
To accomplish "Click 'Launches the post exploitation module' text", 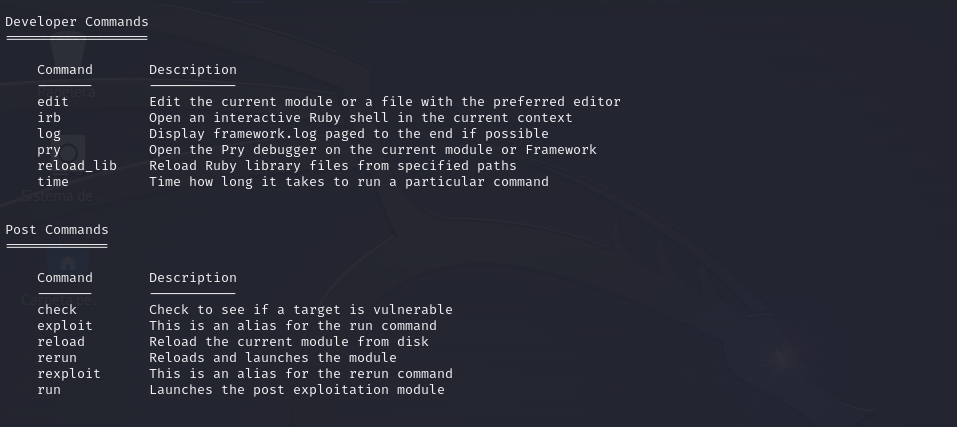I will [297, 390].
